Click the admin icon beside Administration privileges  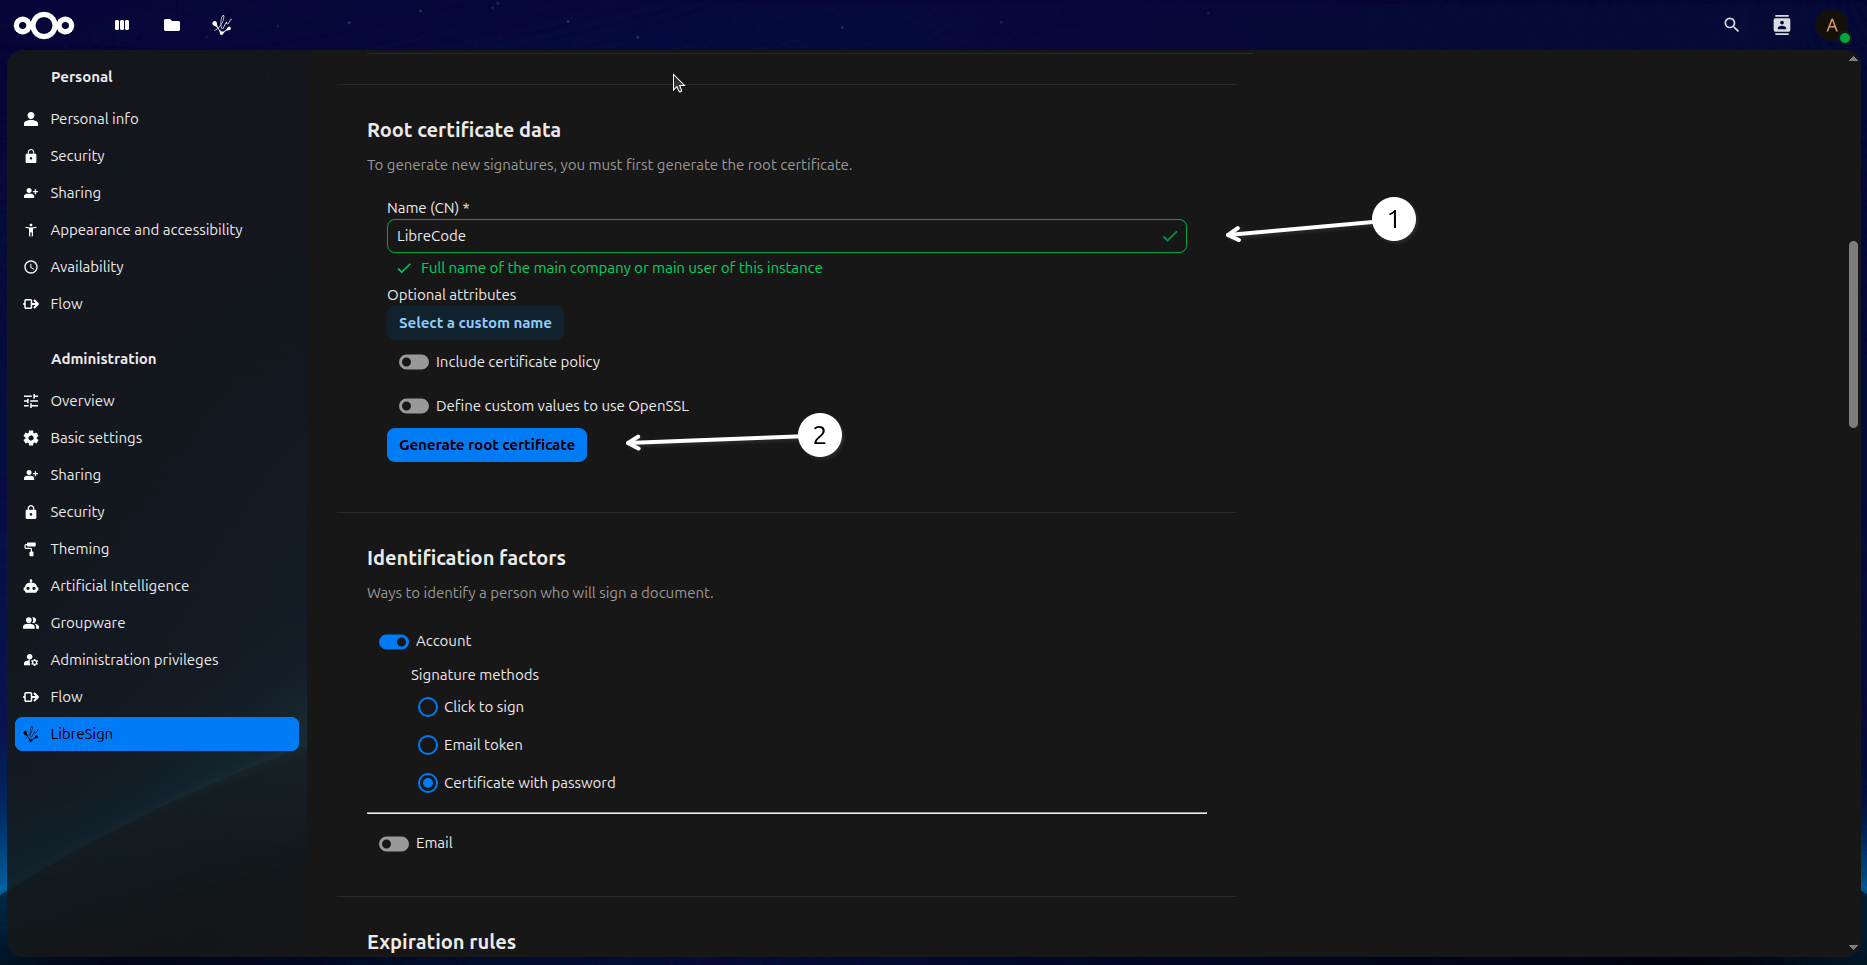[31, 660]
